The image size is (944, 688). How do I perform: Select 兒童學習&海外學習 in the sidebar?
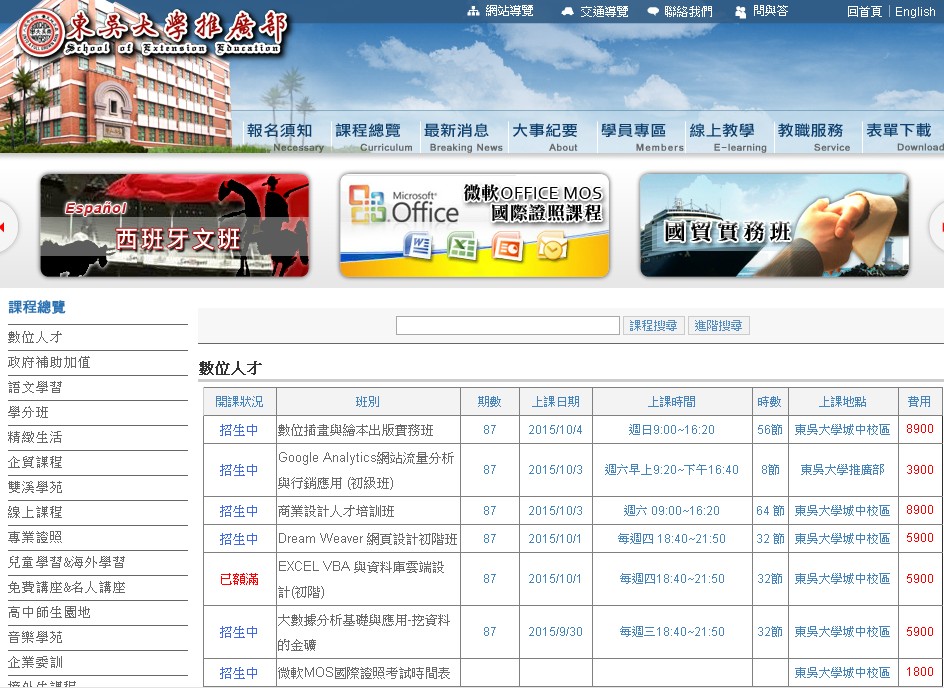(66, 562)
